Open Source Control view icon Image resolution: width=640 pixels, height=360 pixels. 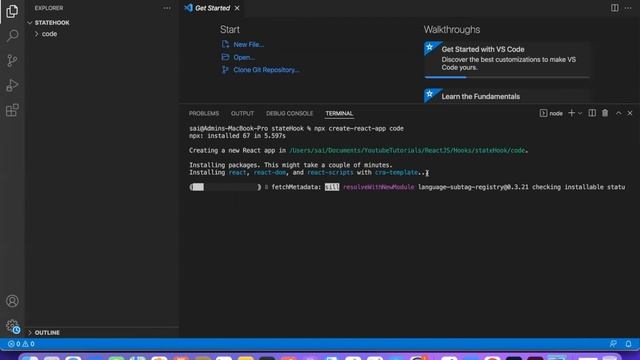[12, 61]
